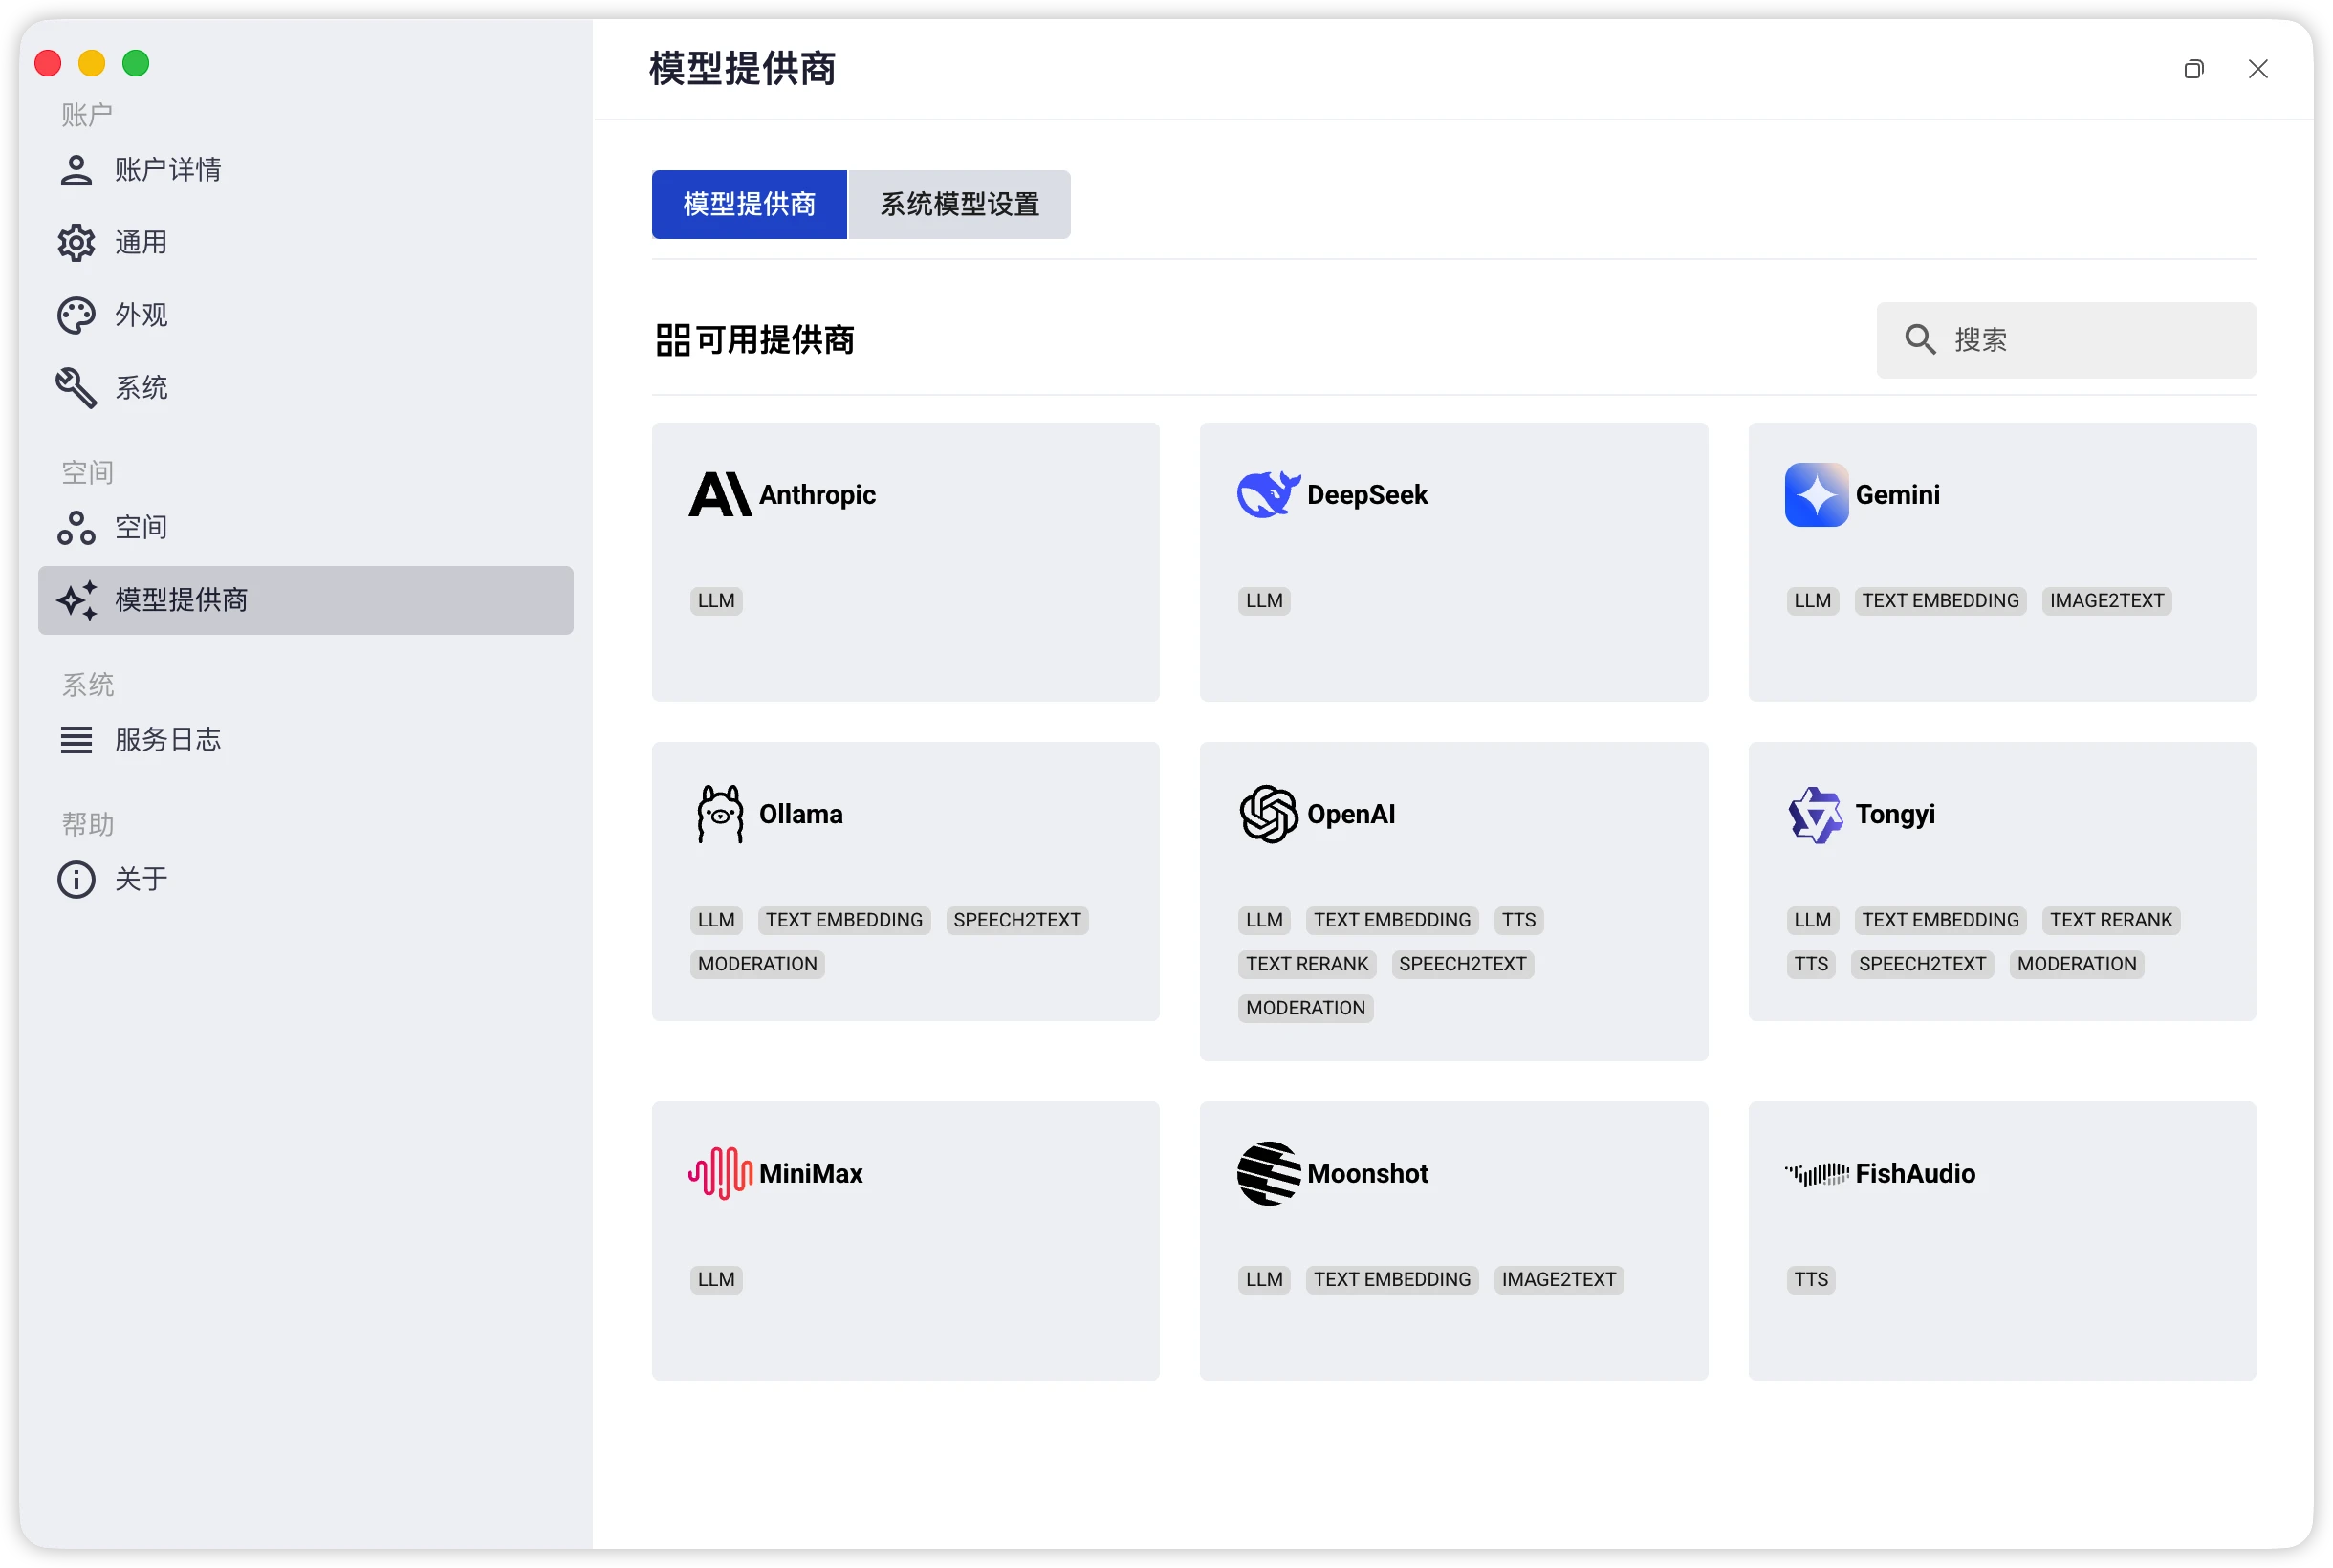The image size is (2333, 1568).
Task: Click the MiniMax waveform logo
Action: [x=720, y=1173]
